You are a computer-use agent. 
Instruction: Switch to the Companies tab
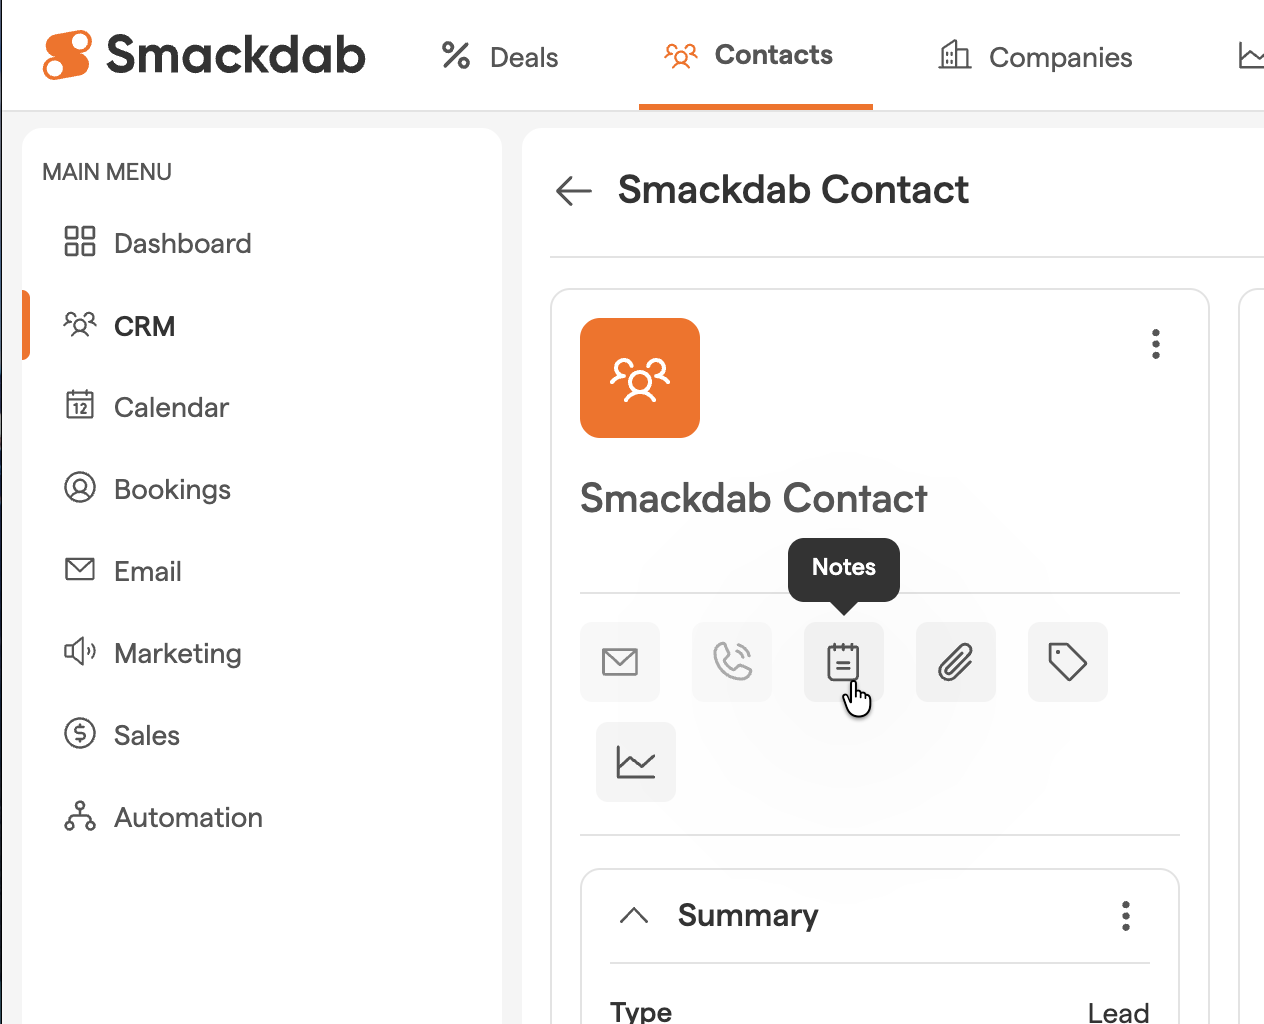click(1036, 57)
